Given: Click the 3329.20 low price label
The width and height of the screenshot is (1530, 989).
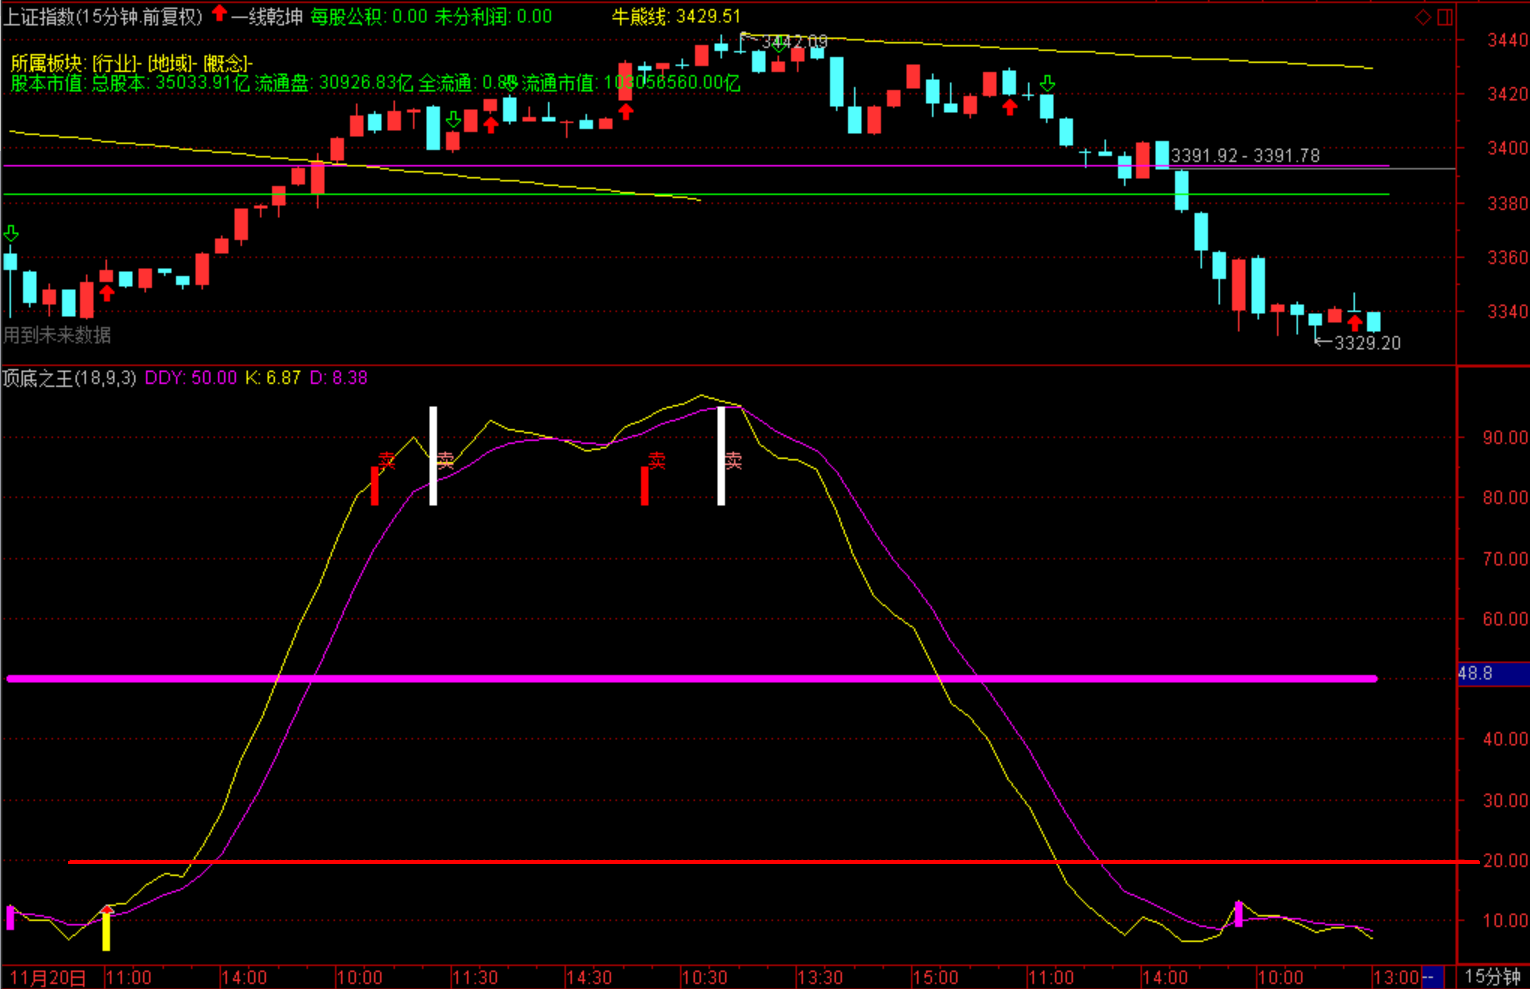Looking at the screenshot, I should [x=1367, y=343].
